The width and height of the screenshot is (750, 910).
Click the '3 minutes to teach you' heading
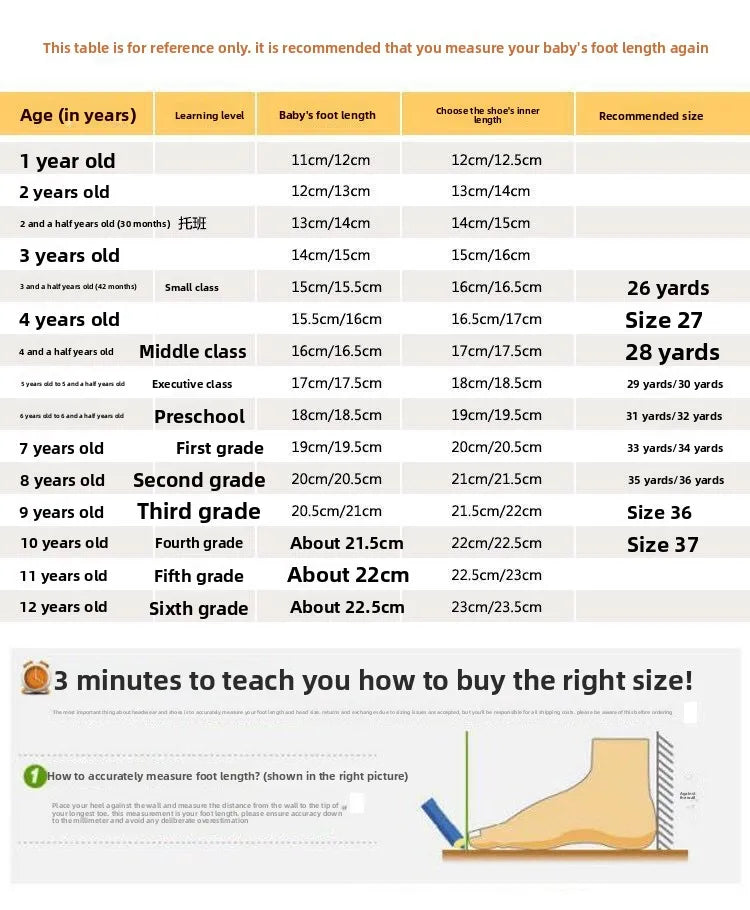point(373,680)
